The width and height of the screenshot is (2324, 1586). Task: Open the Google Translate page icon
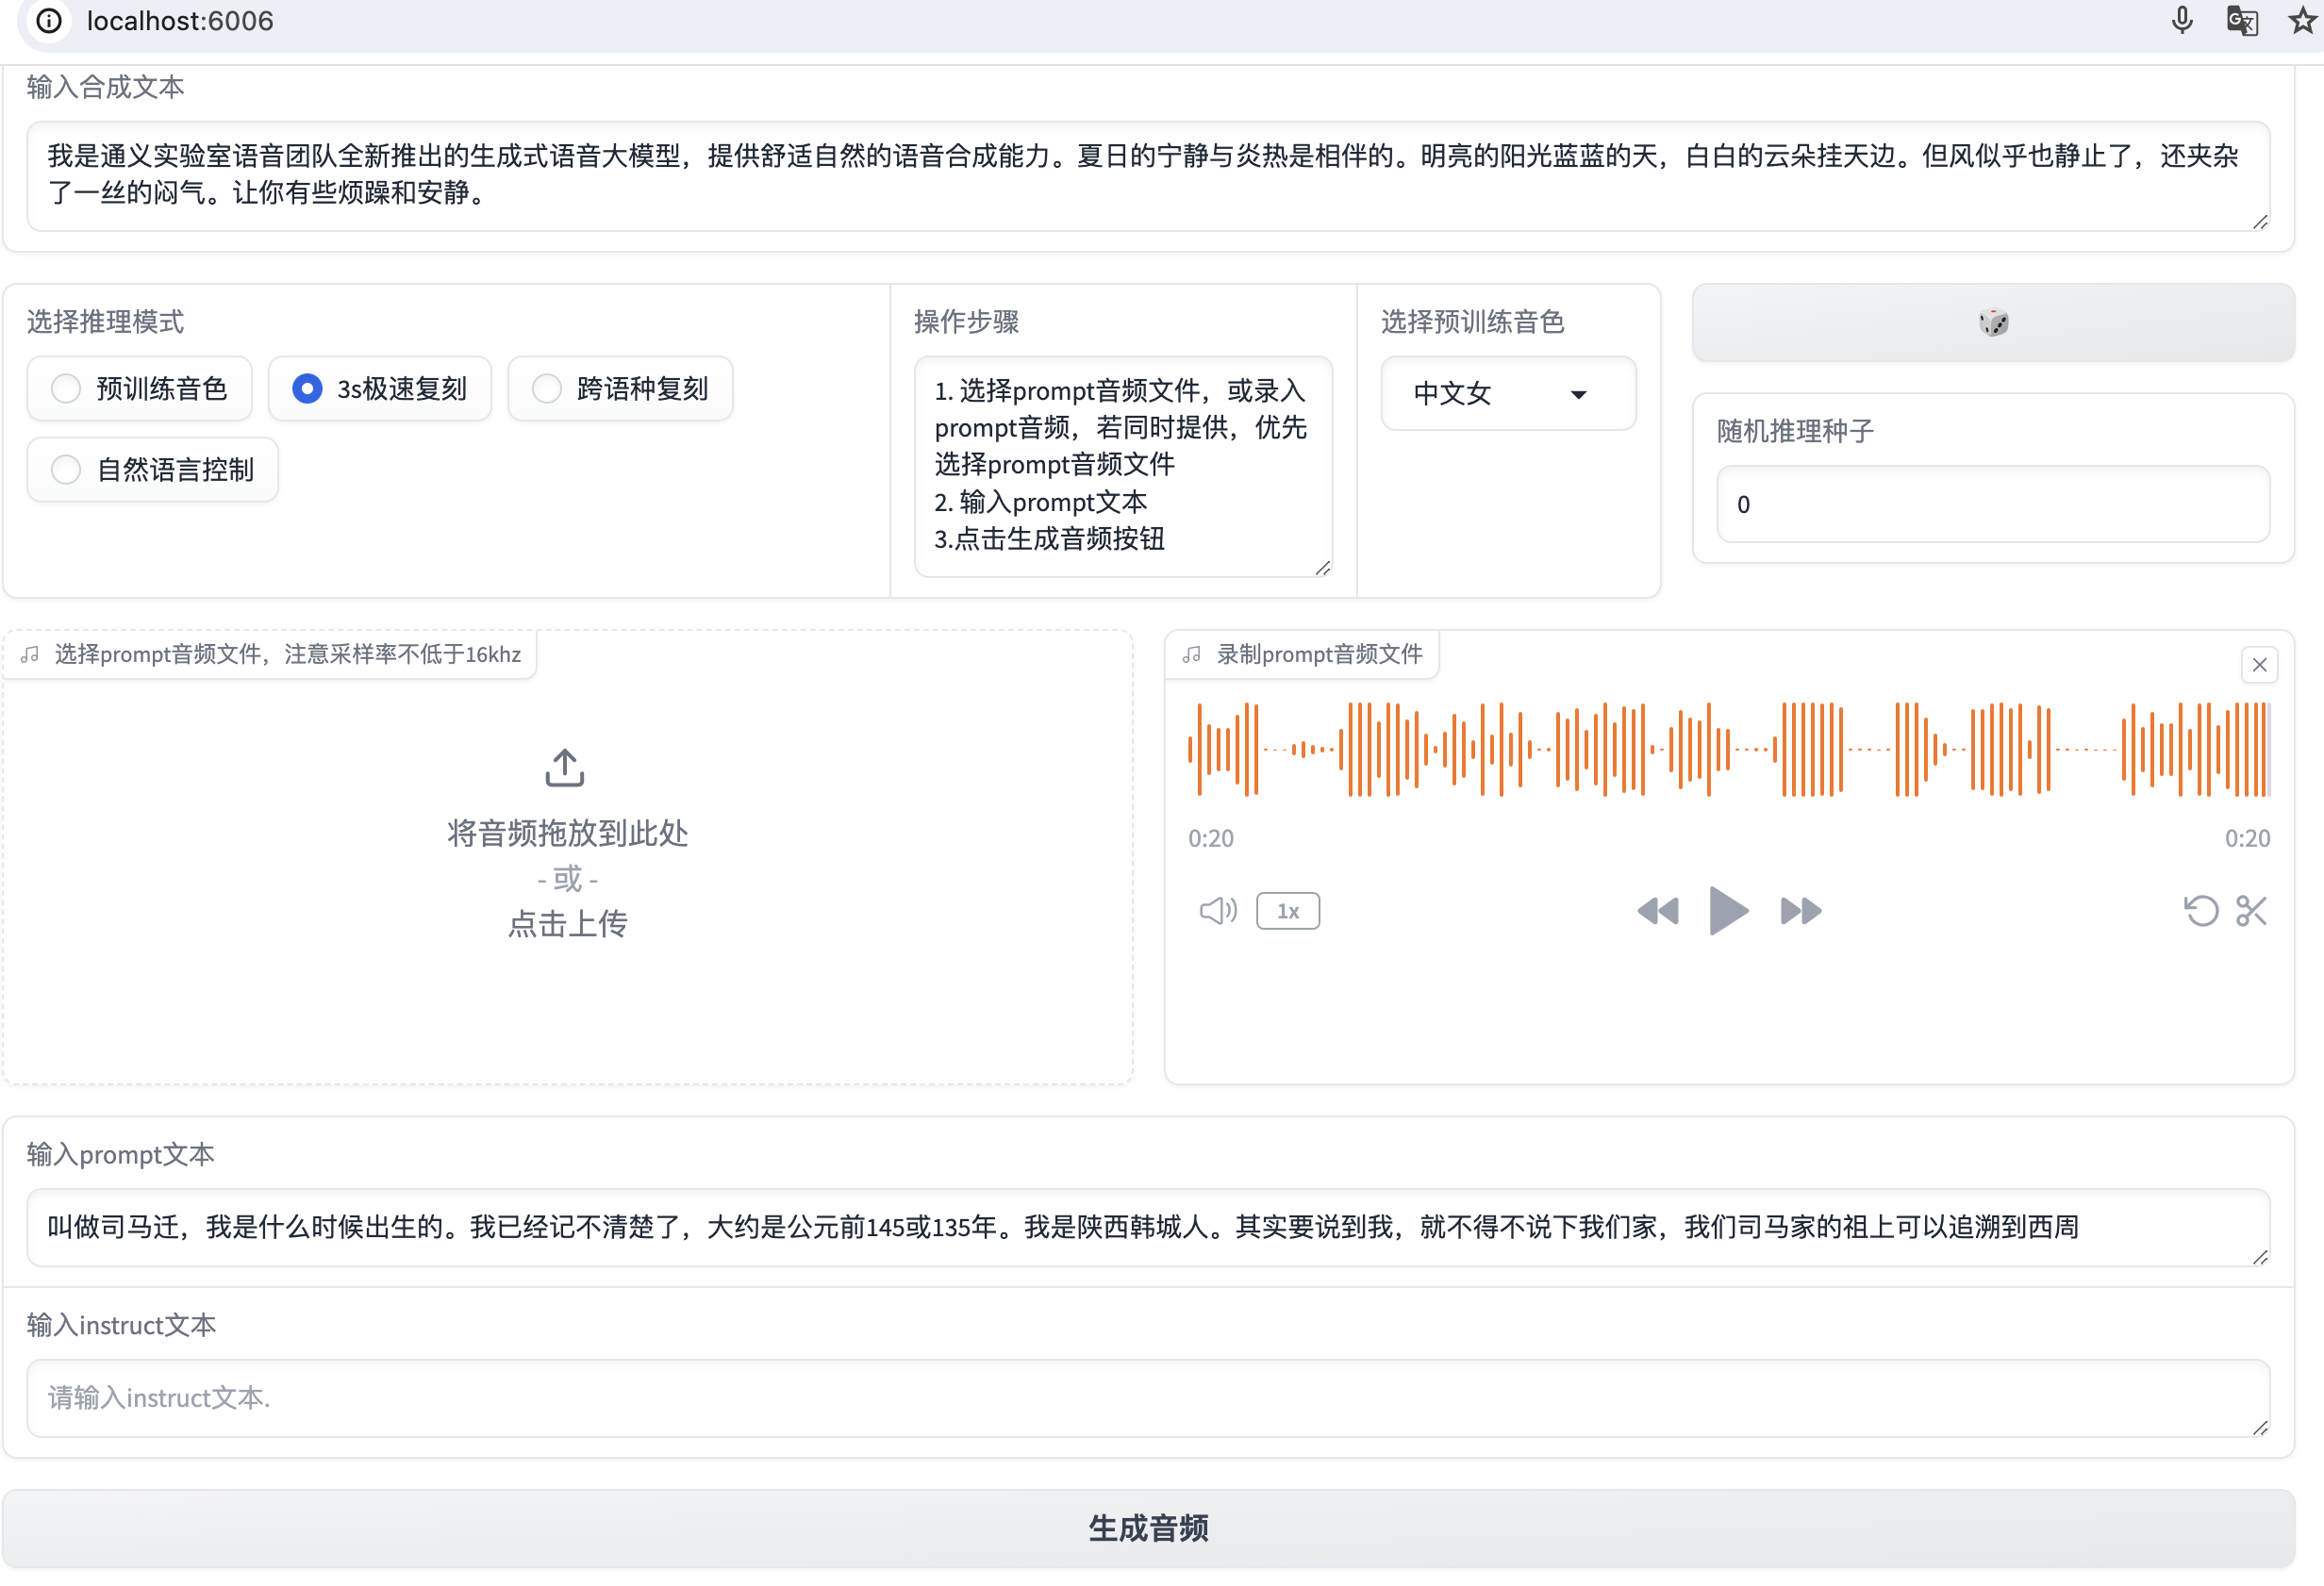[2242, 21]
